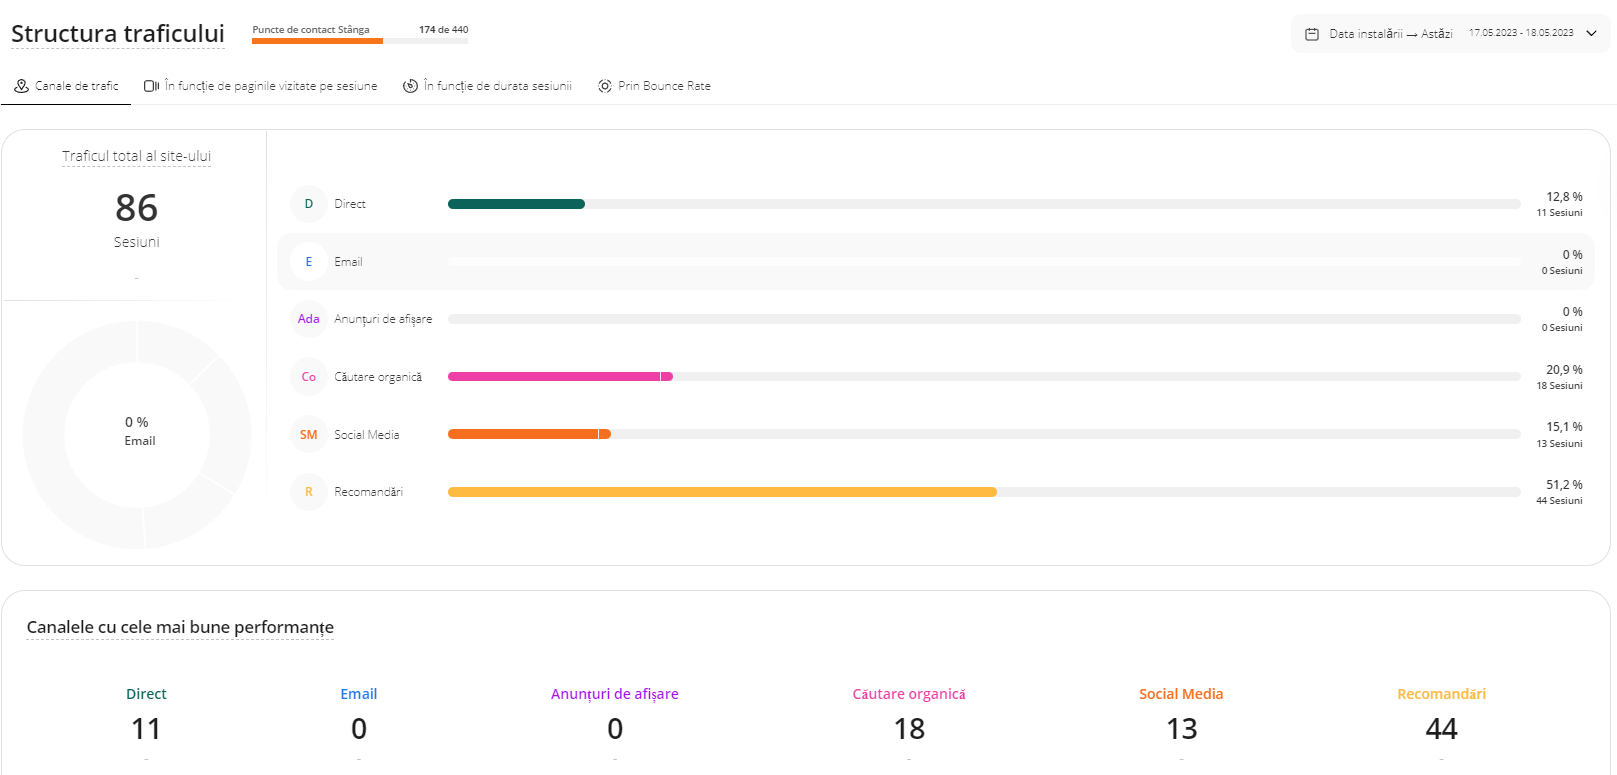Open 'În funcție de paginile vizitate pe sesiune' tab
Screen dimensions: 1617x775
tap(261, 86)
